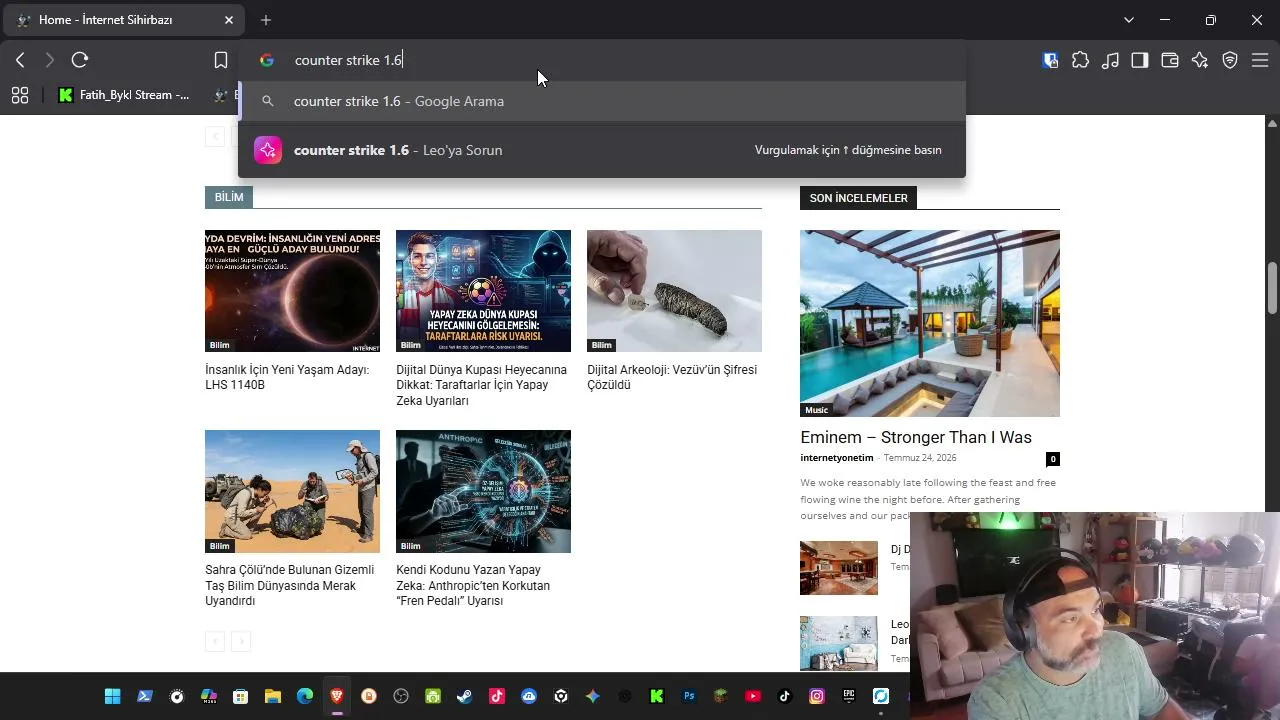The image size is (1280, 720).
Task: Read 'Dijital Arkeoloji: Vezüv'ün Şifresi Çözüldü'
Action: (672, 377)
